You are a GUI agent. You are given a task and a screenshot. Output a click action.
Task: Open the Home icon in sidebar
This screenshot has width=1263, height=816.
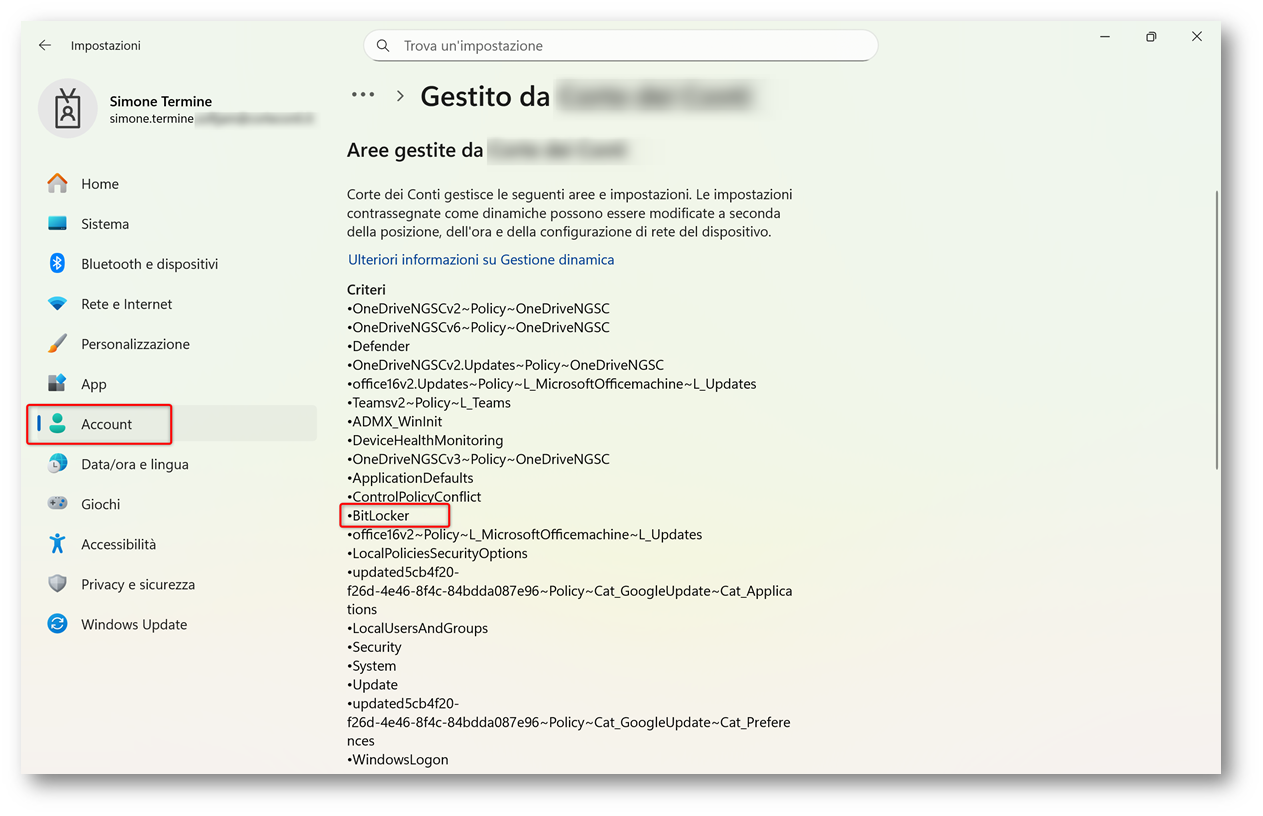[58, 184]
